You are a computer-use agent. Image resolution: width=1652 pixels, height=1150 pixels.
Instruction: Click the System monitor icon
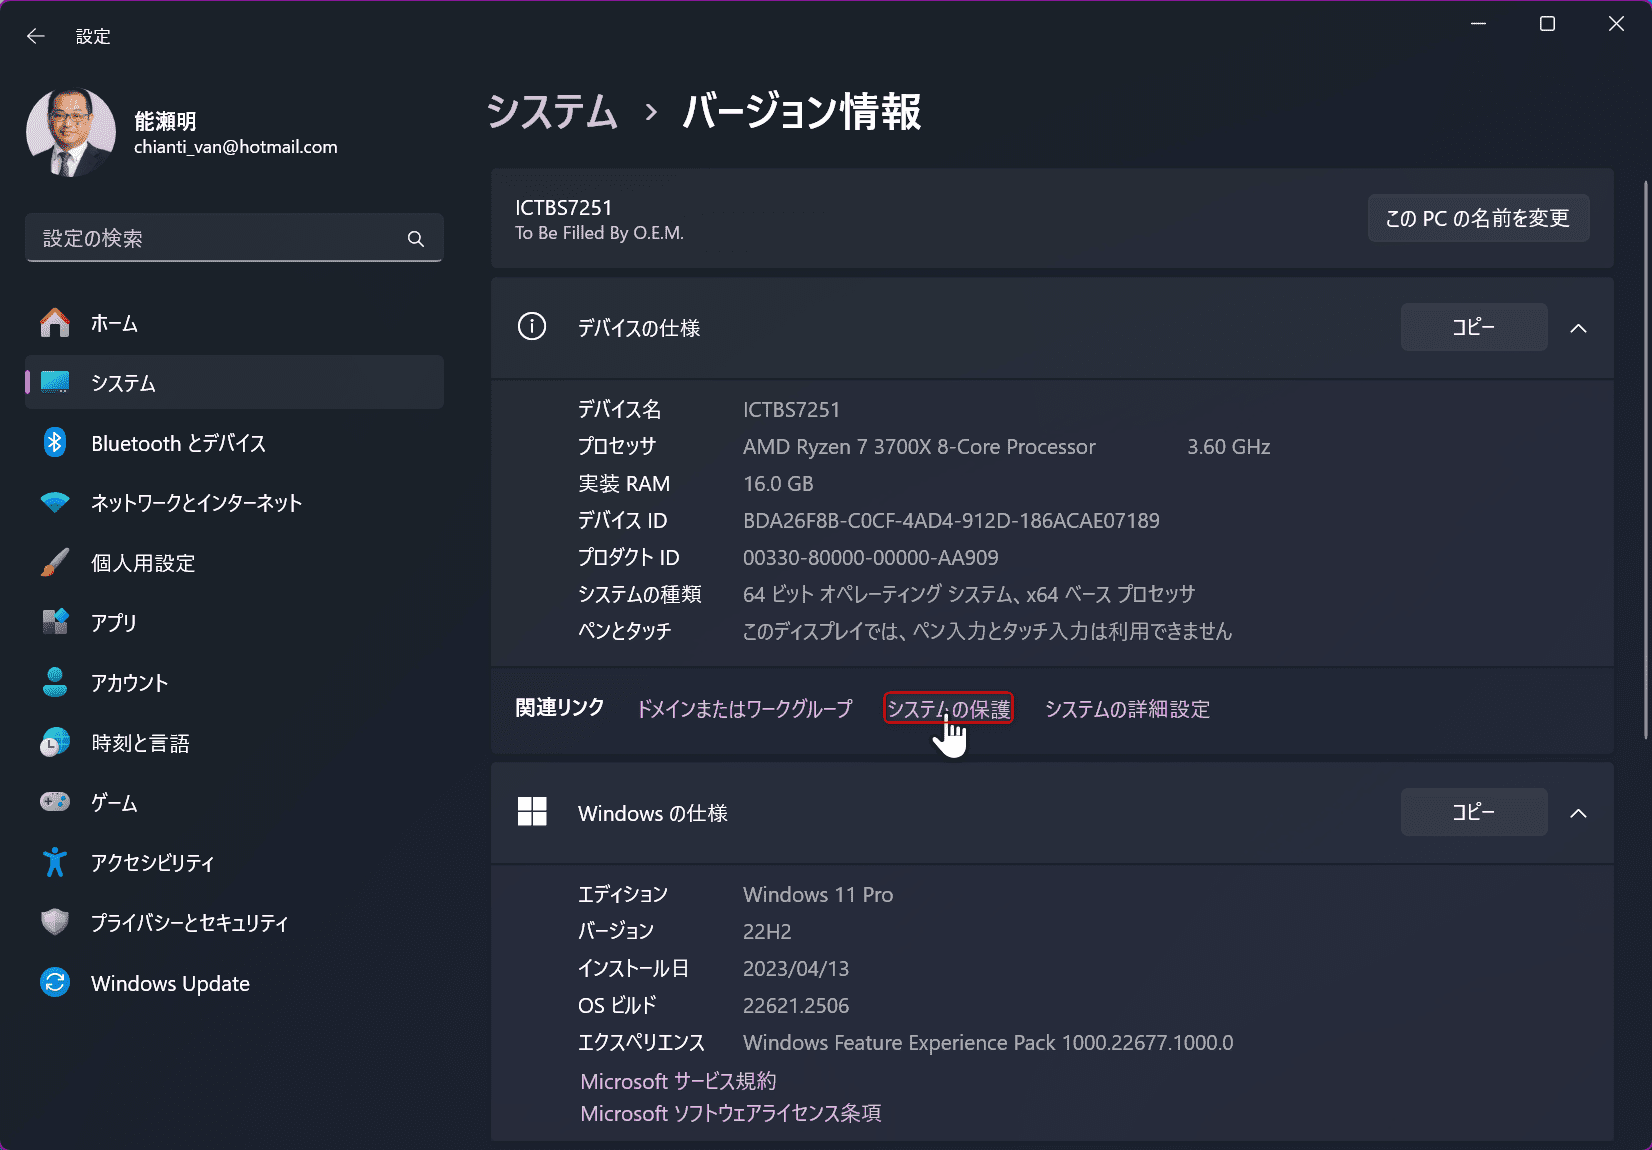pyautogui.click(x=55, y=383)
